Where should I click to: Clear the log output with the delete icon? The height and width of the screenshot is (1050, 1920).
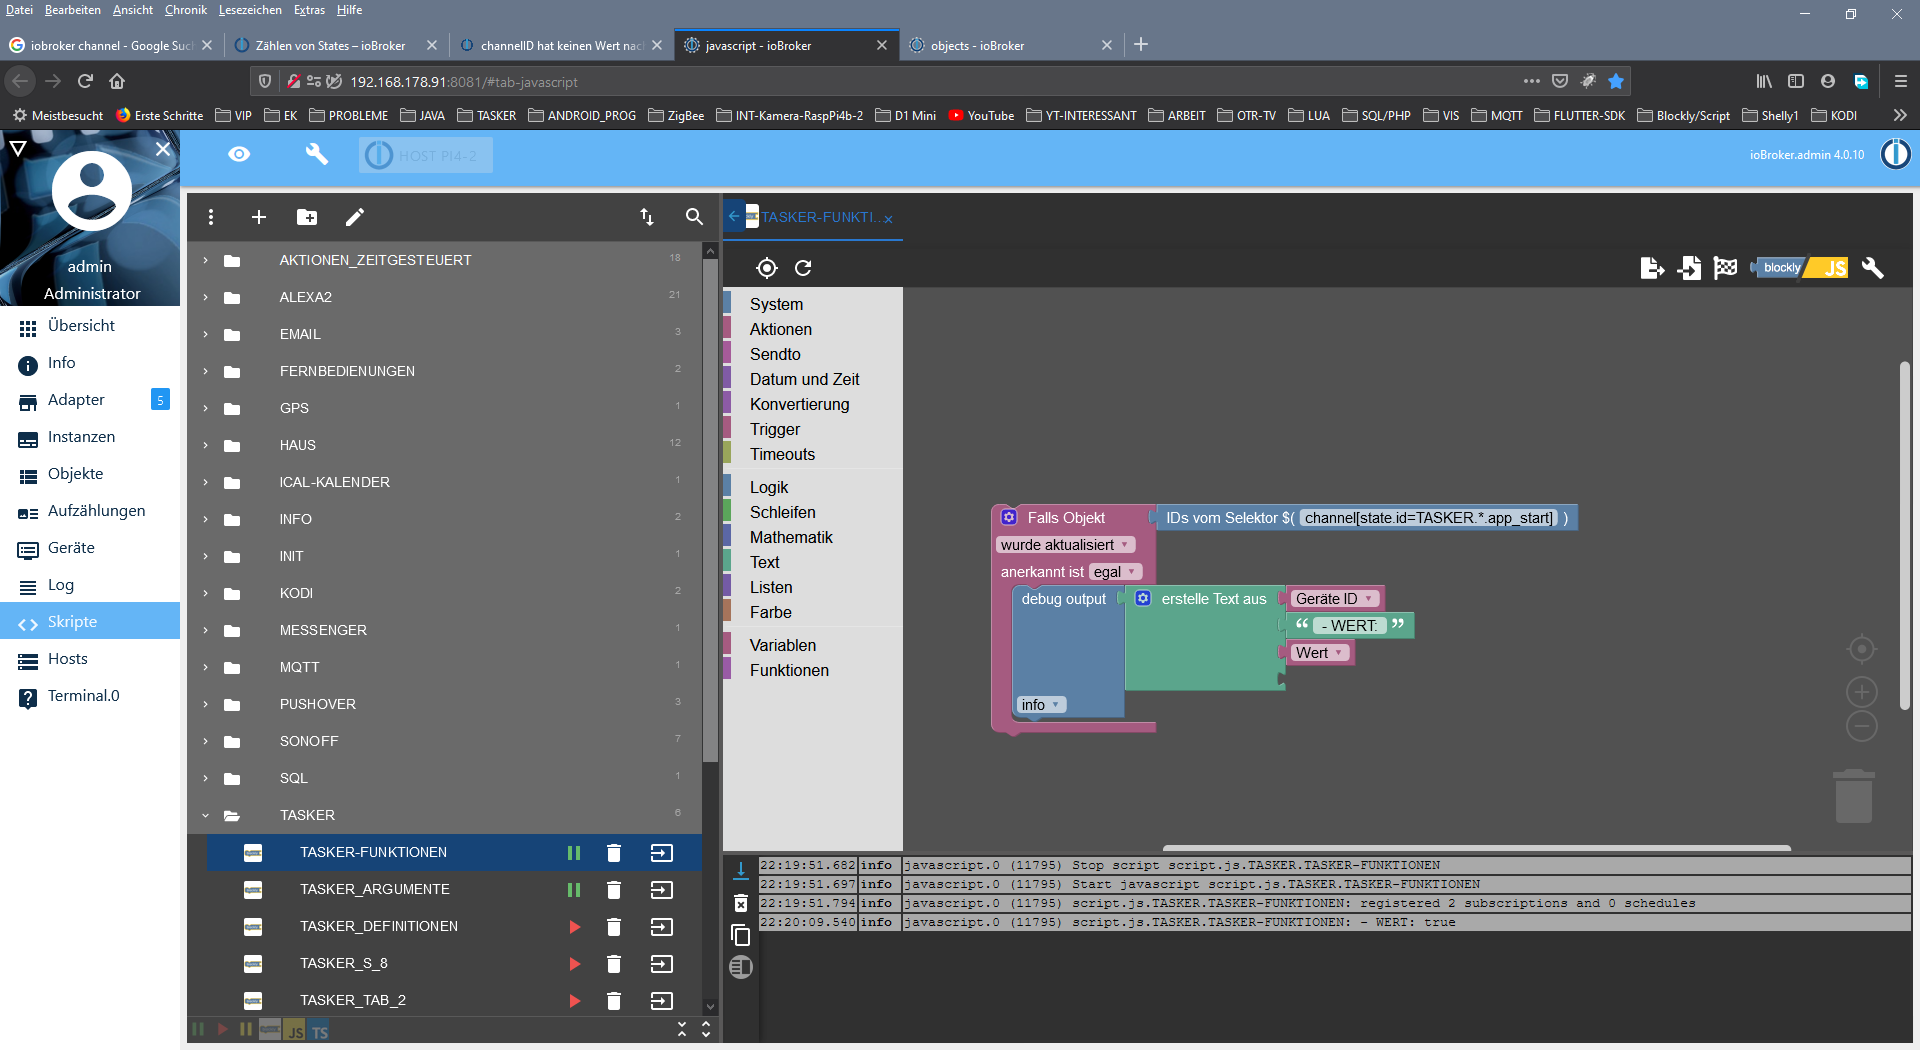pos(741,904)
